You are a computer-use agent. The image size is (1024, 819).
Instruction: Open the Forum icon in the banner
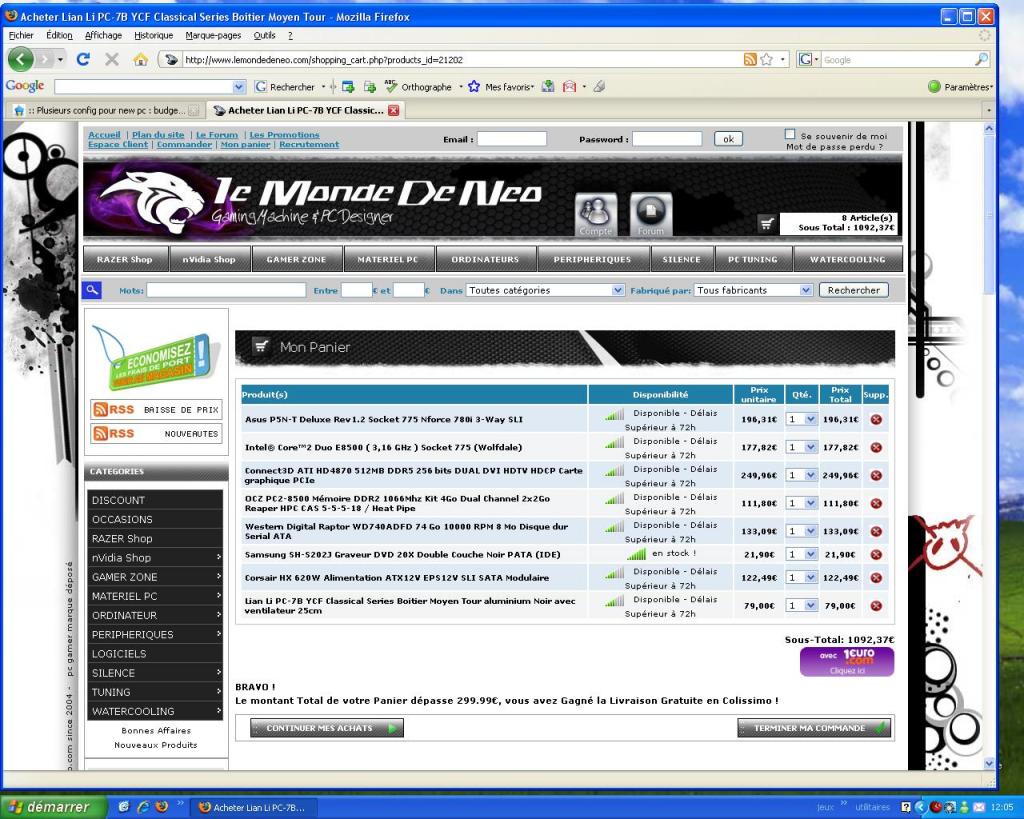point(650,214)
